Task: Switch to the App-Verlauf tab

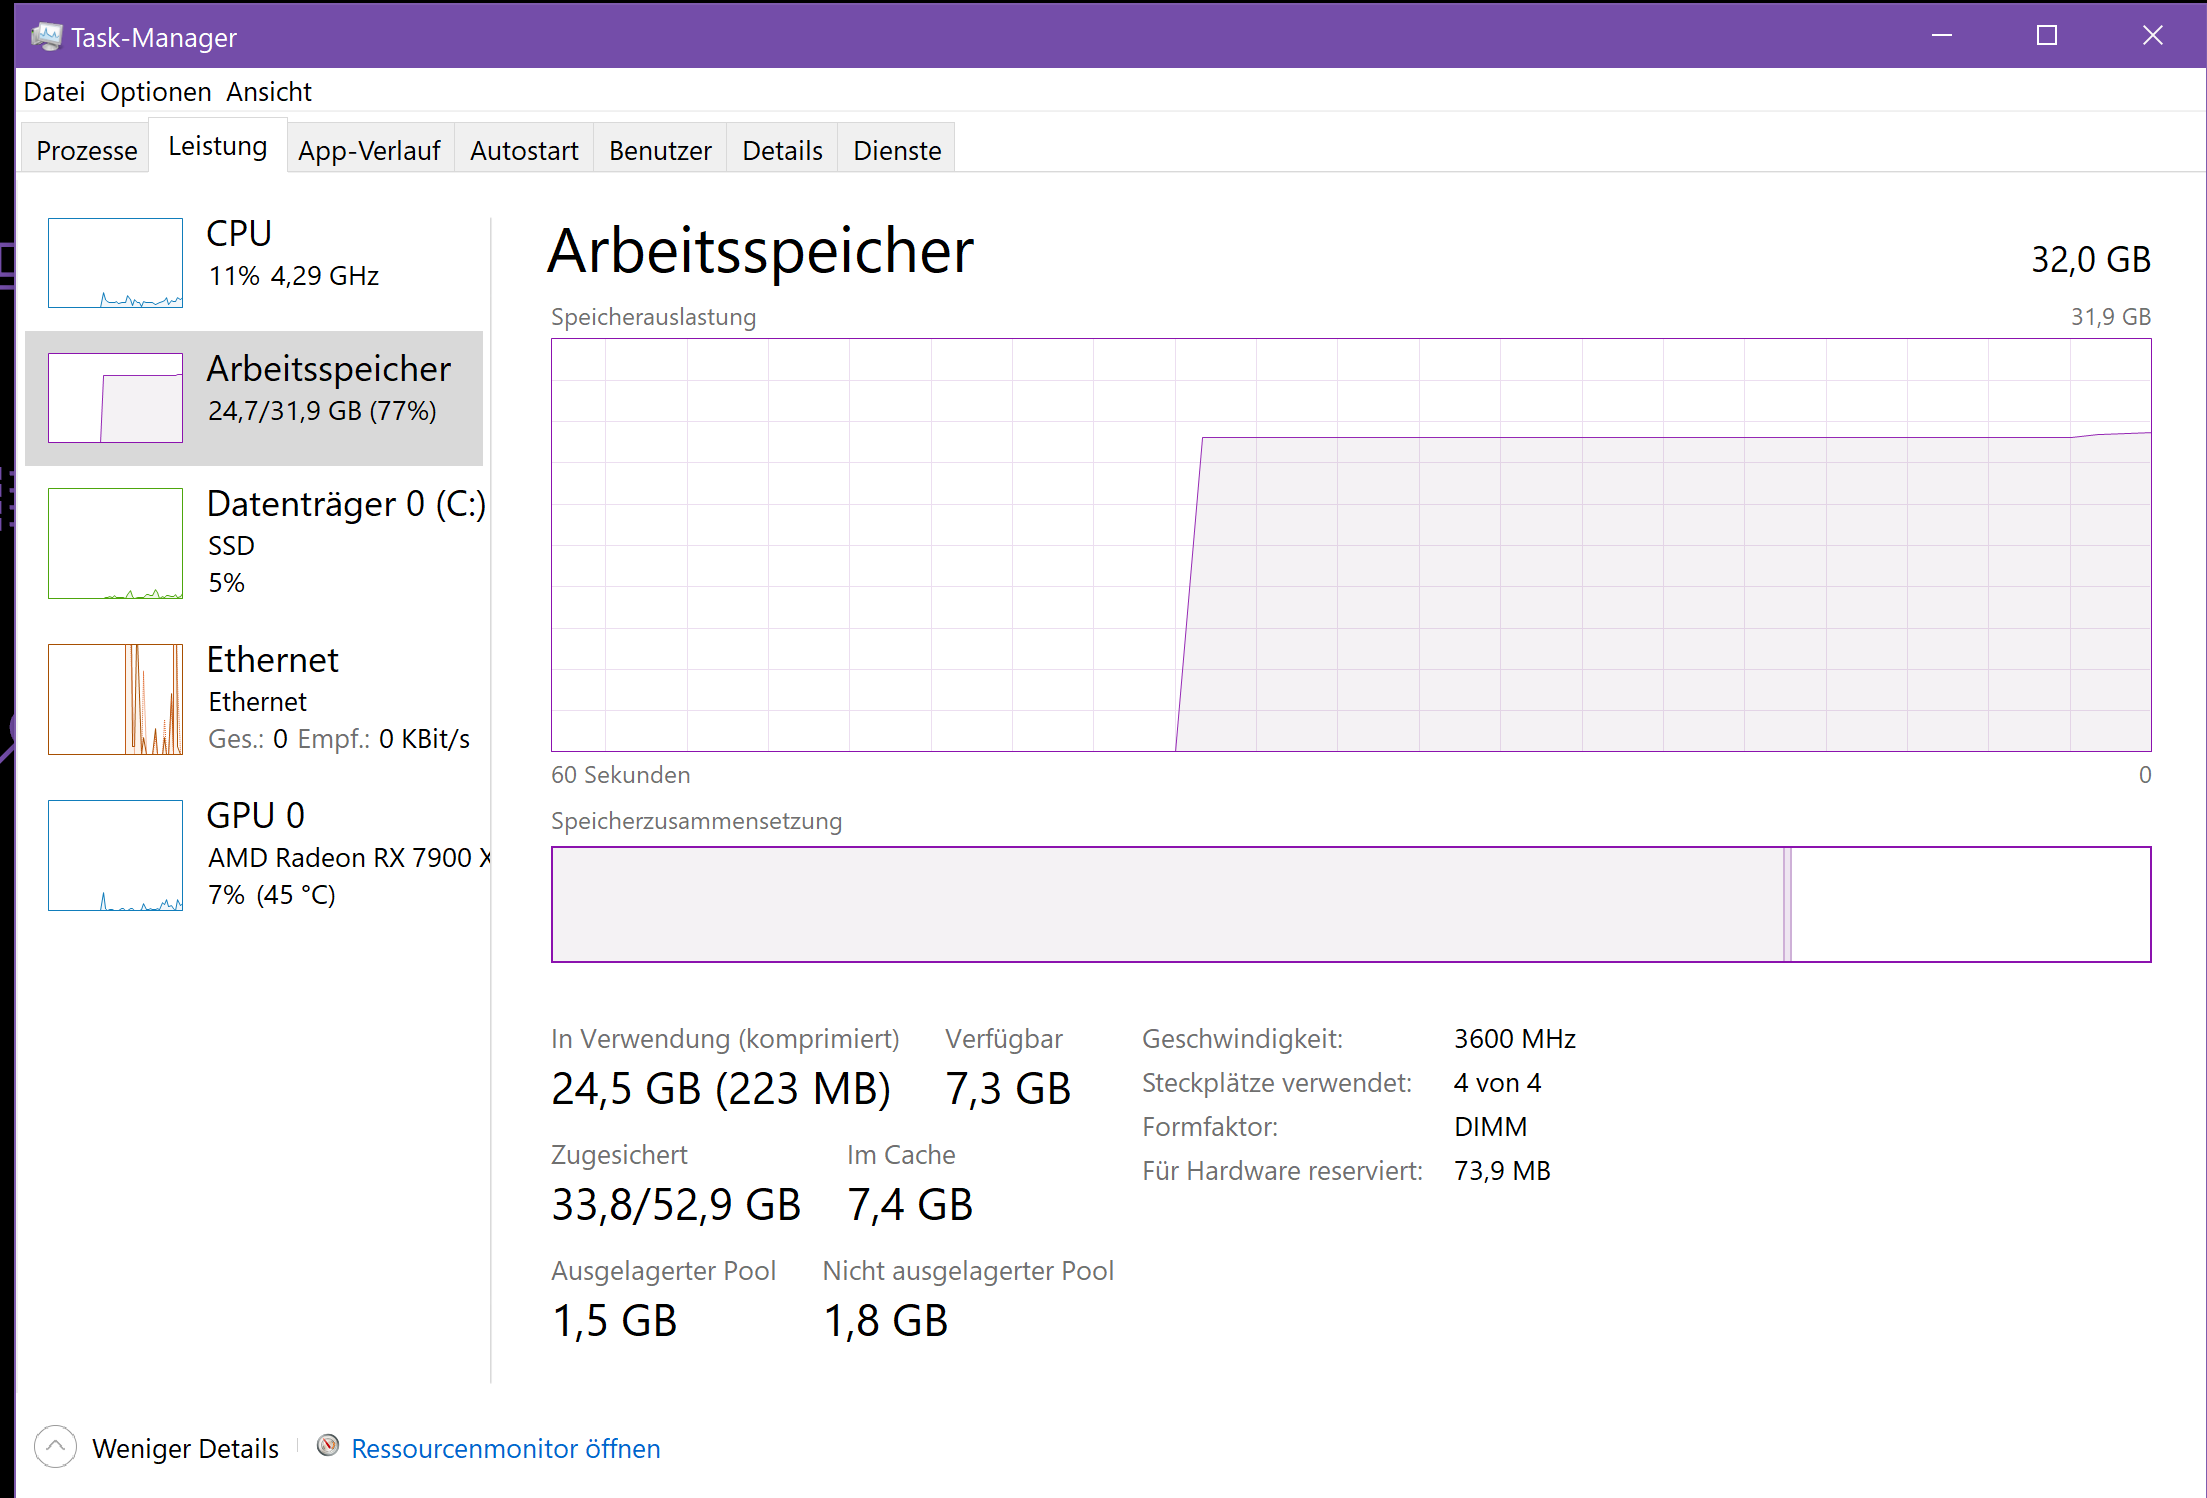Action: [369, 150]
